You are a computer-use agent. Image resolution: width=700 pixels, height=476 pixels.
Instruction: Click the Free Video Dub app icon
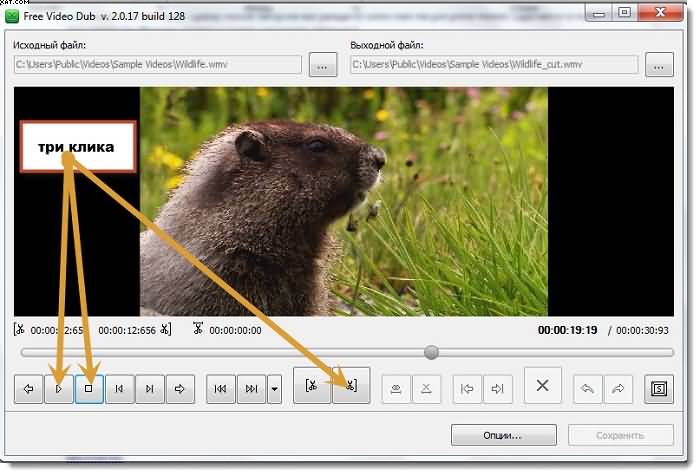(x=12, y=17)
